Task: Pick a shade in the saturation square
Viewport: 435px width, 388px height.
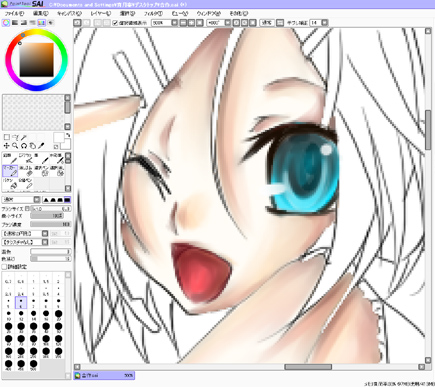Action: pyautogui.click(x=37, y=60)
